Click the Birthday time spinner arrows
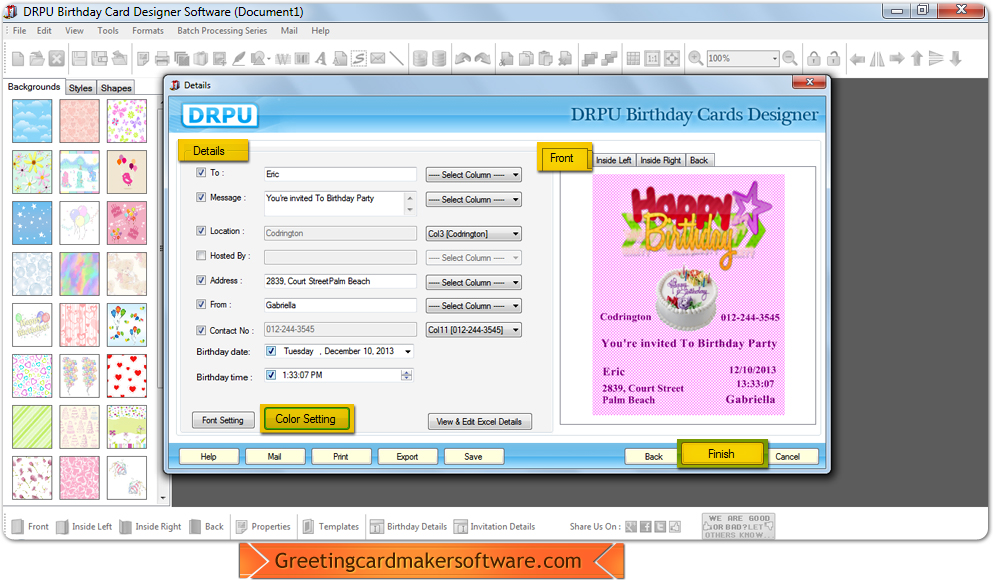The width and height of the screenshot is (993, 580). click(407, 375)
